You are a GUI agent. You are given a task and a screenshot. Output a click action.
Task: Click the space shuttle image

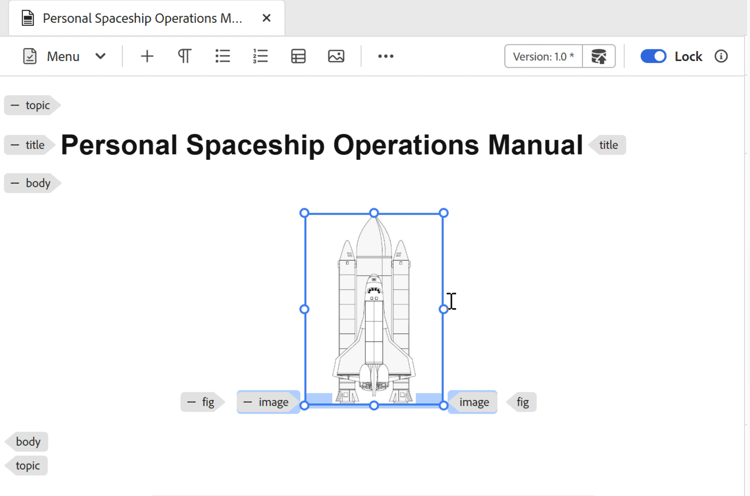coord(374,309)
